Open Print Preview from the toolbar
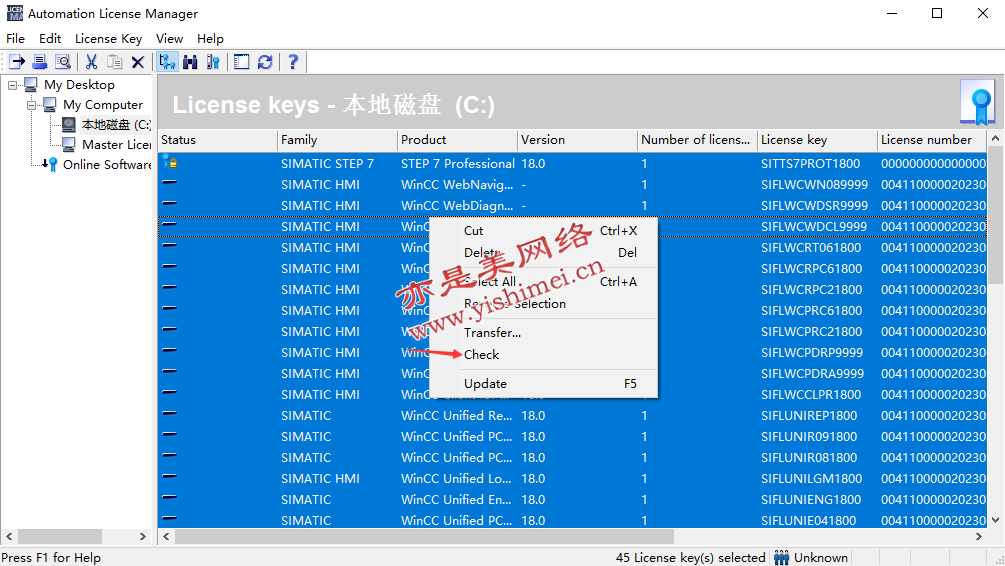This screenshot has height=566, width=1005. pos(63,62)
